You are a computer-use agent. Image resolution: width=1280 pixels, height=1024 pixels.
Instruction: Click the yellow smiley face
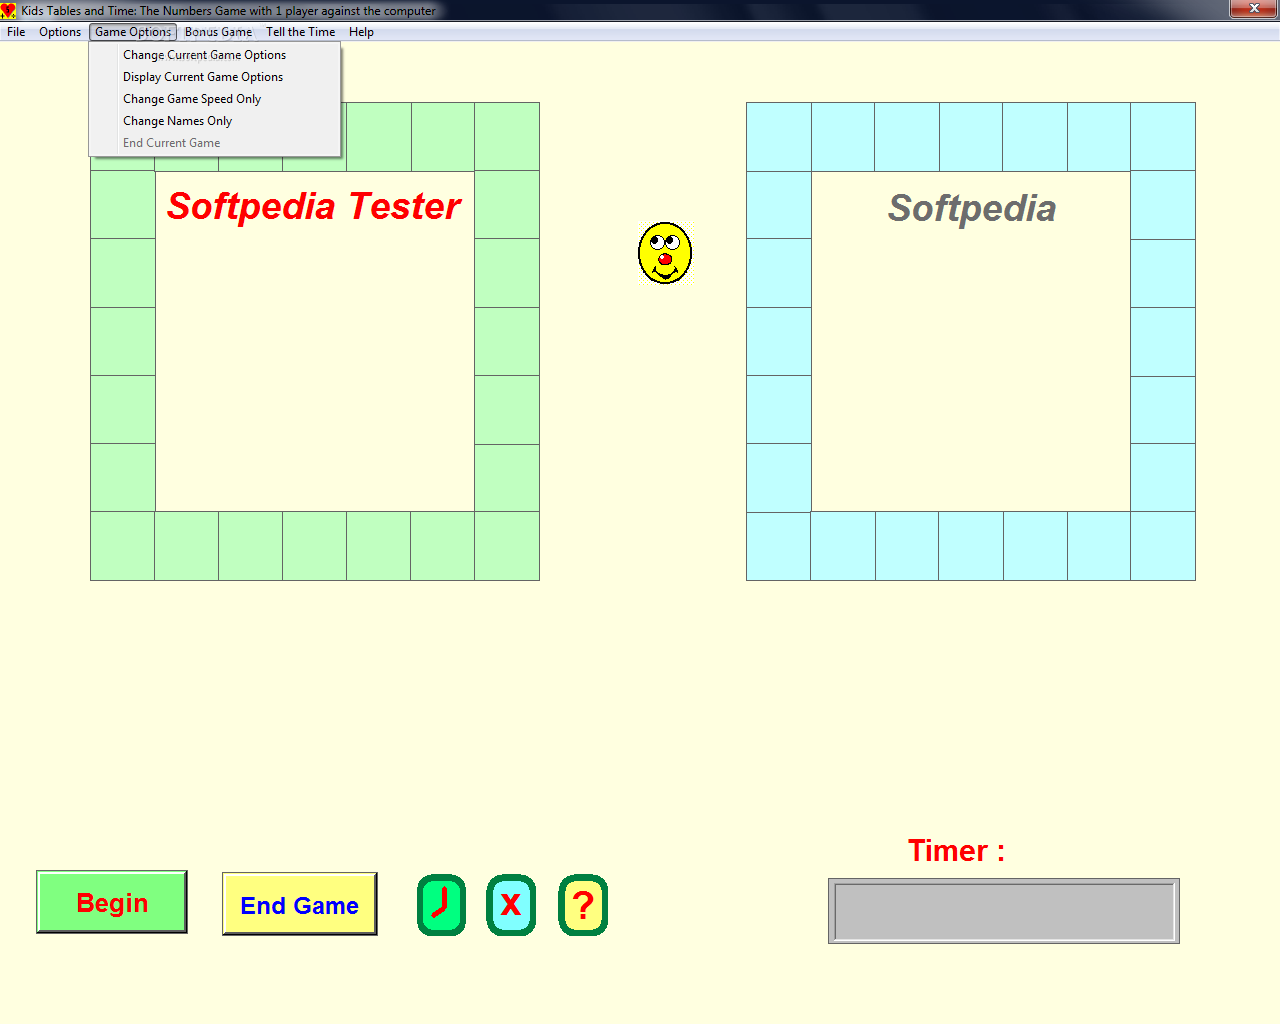tap(665, 253)
